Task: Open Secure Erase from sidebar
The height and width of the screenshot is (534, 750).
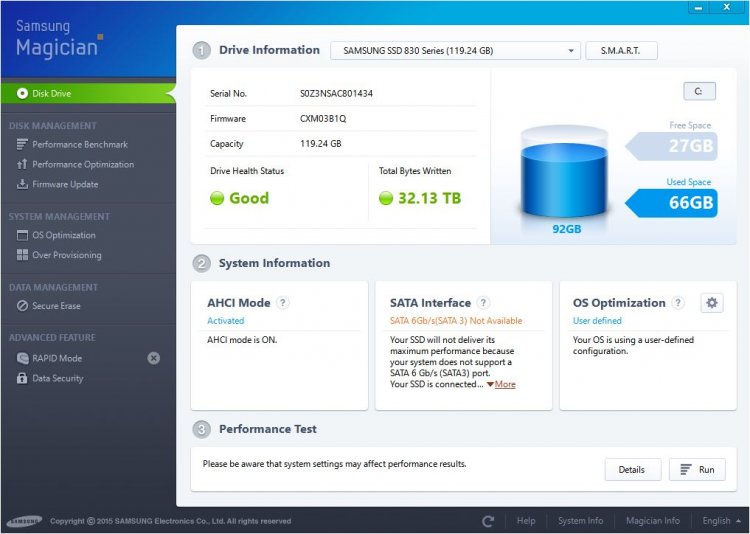Action: [x=56, y=306]
